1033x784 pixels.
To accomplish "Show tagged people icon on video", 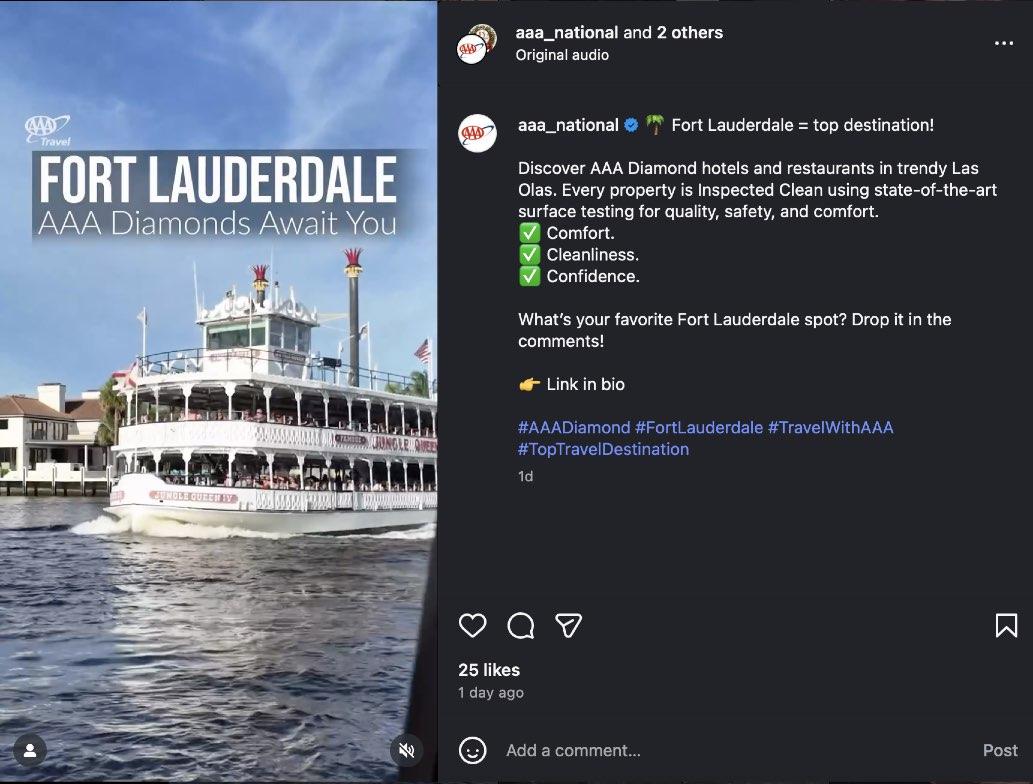I will (x=30, y=750).
